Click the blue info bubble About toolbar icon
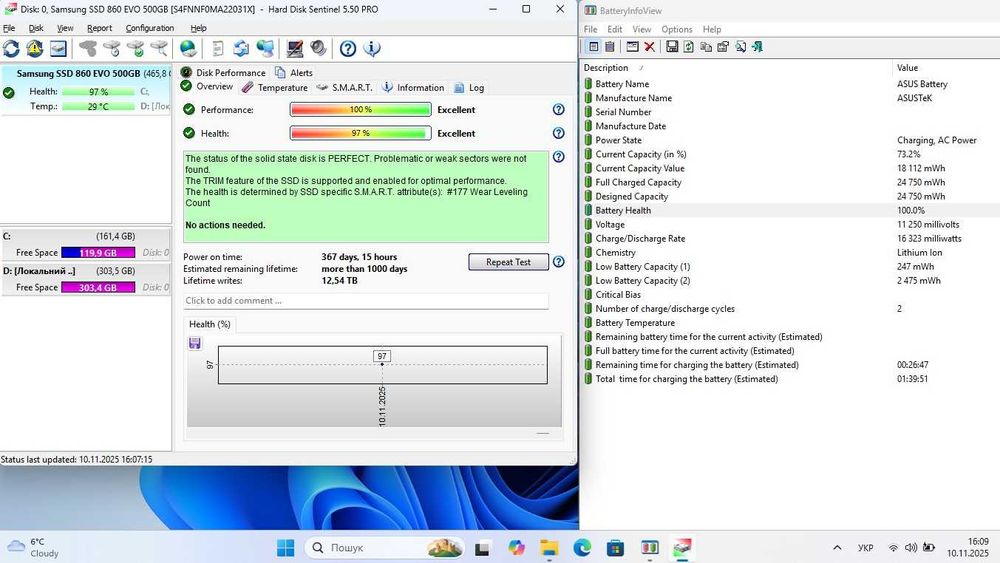Viewport: 1000px width, 563px height. point(372,48)
